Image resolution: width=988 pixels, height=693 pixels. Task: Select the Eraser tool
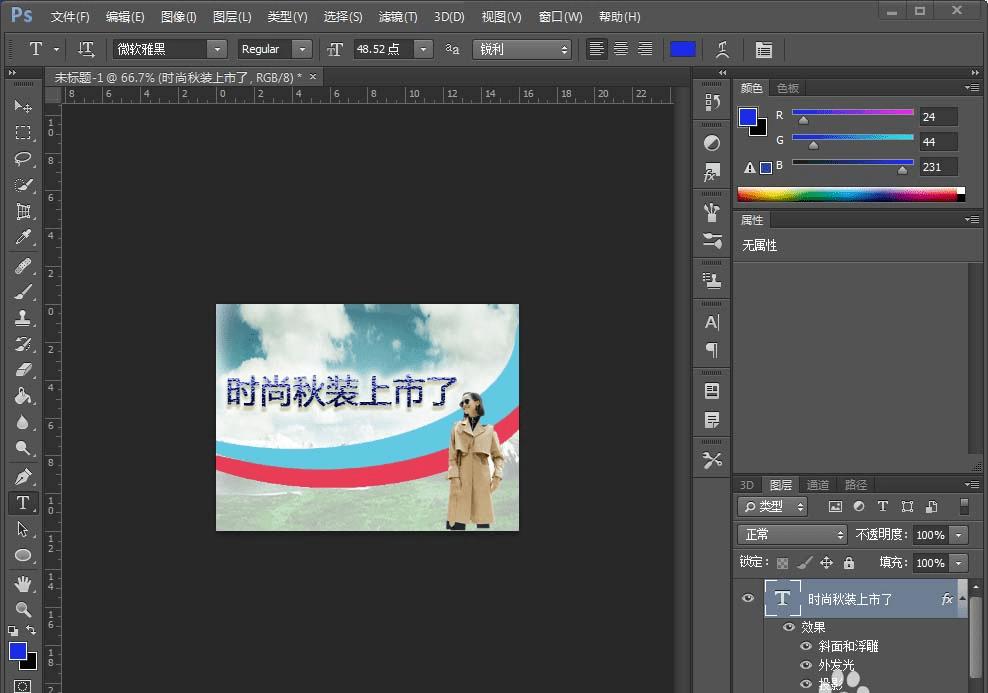(23, 370)
